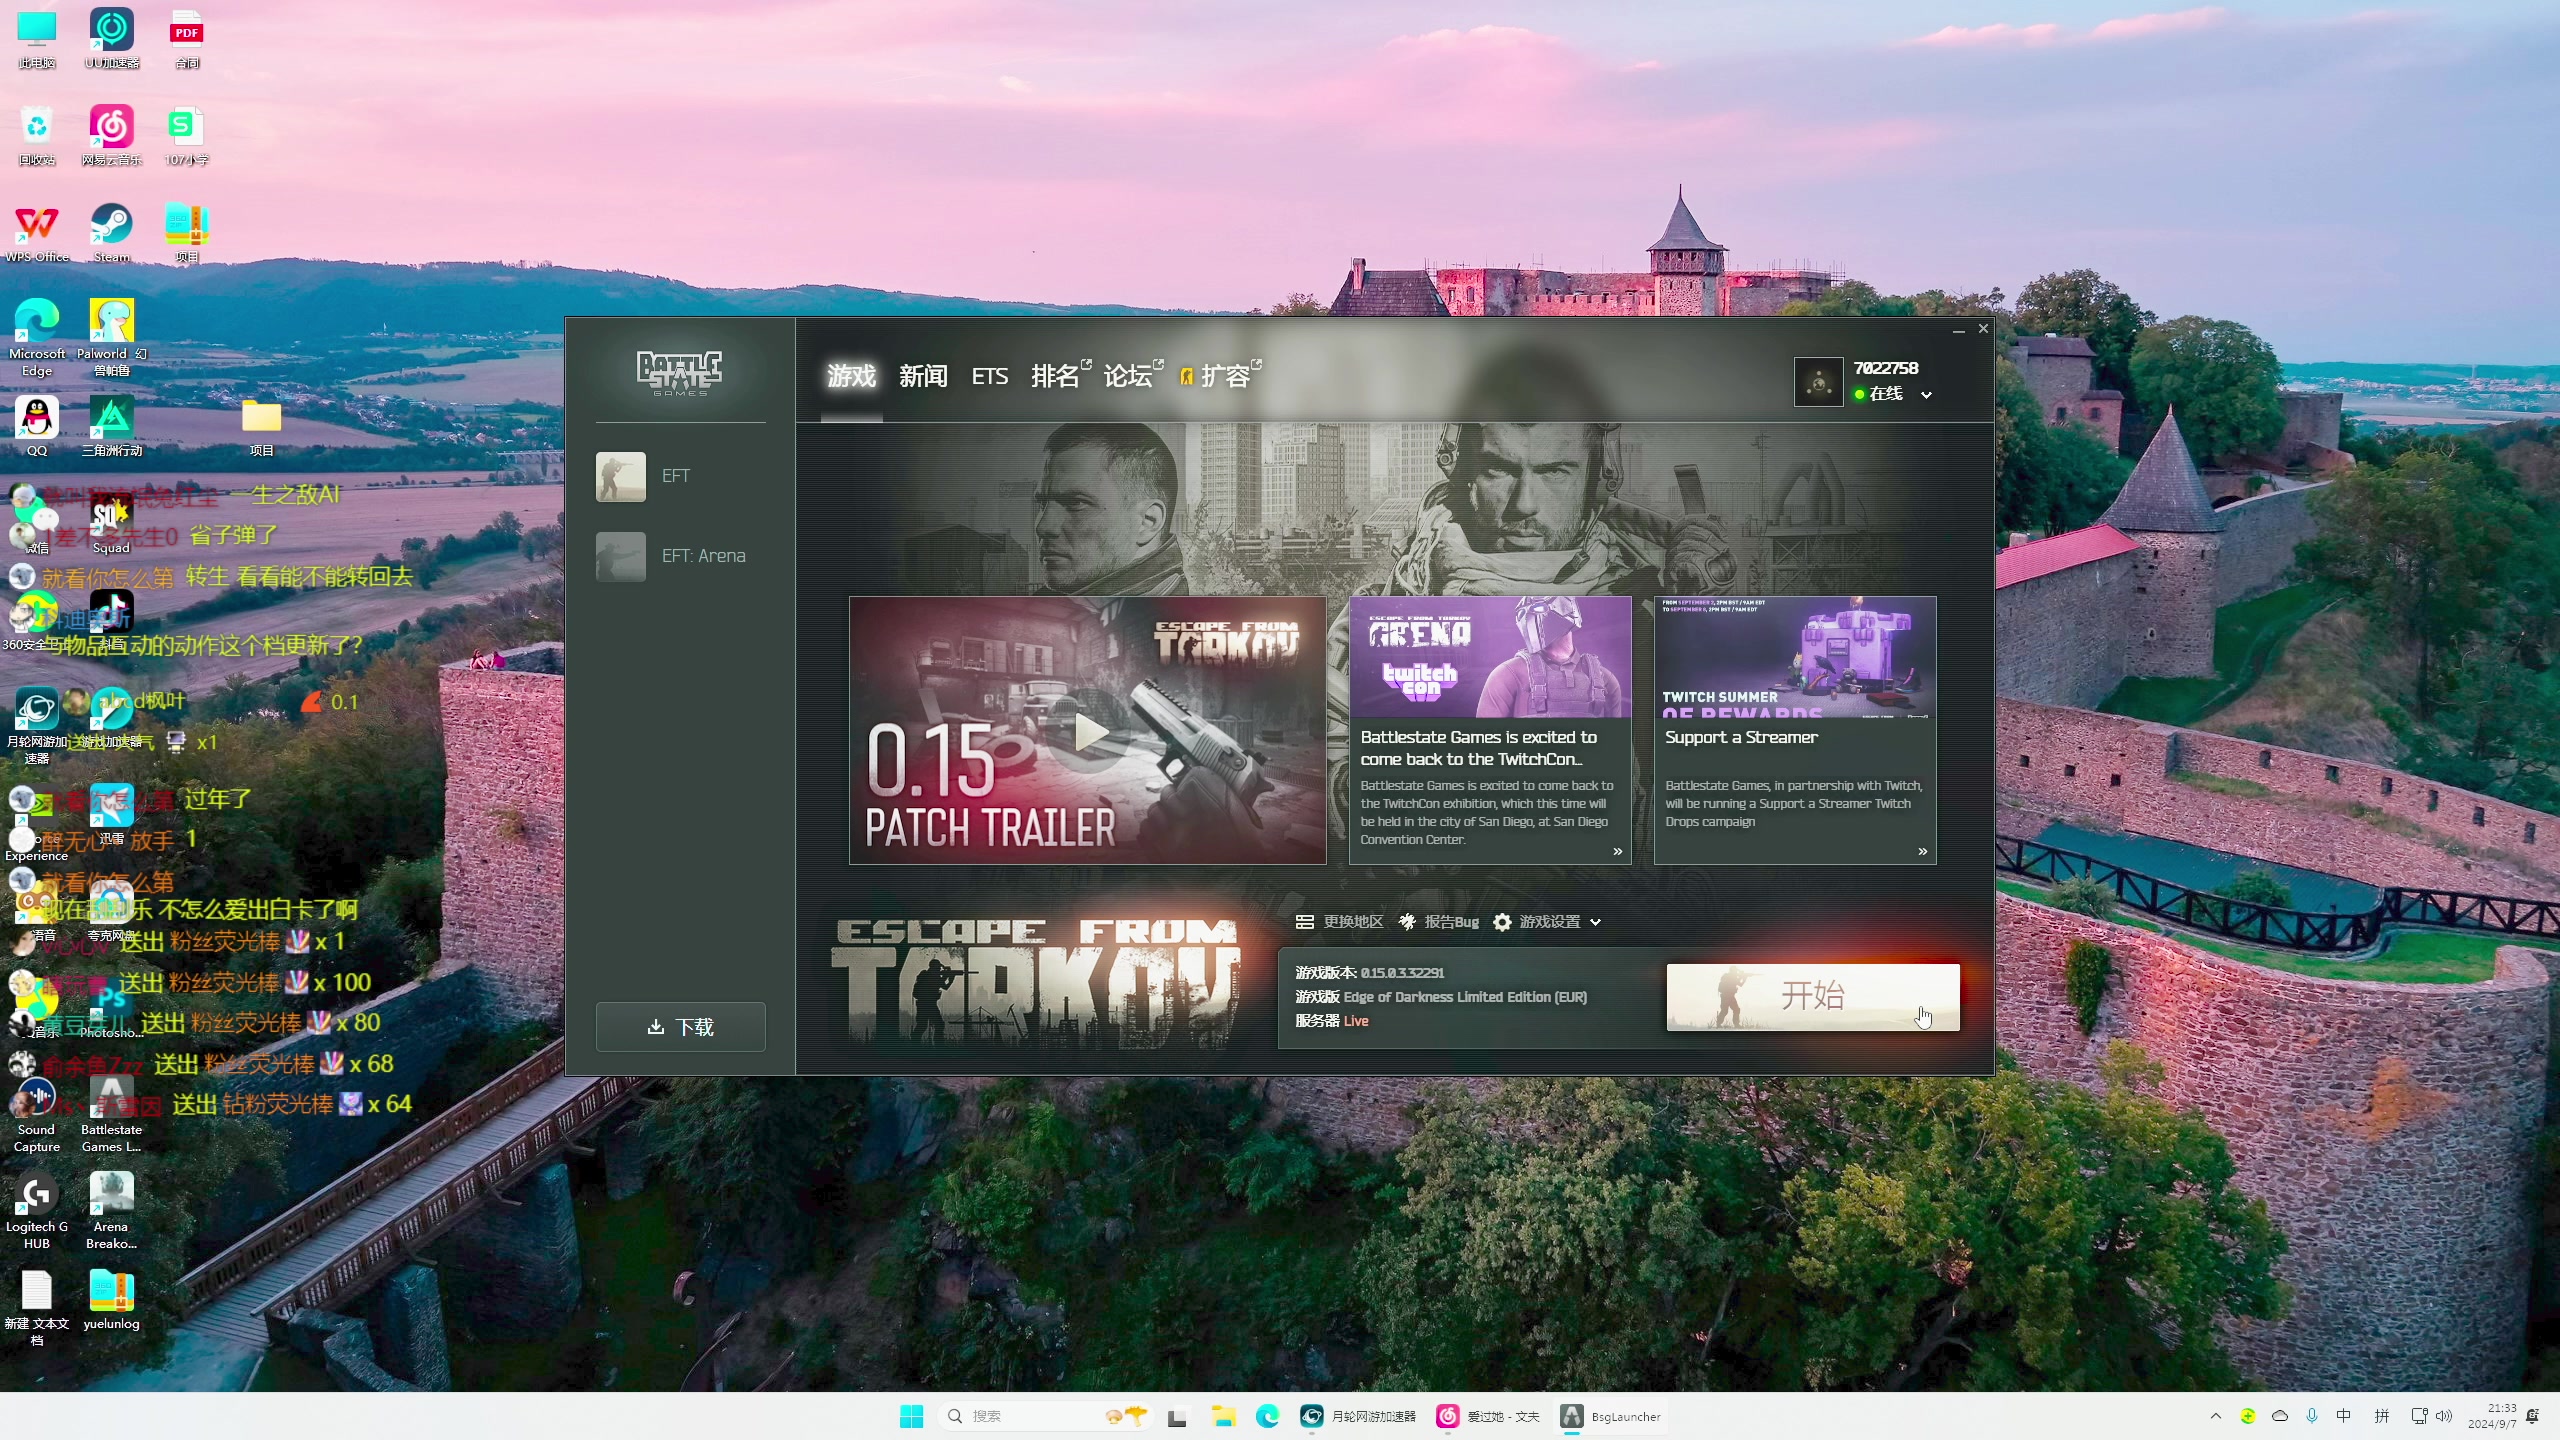Open the 扩容 tab
This screenshot has width=2560, height=1440.
1221,375
